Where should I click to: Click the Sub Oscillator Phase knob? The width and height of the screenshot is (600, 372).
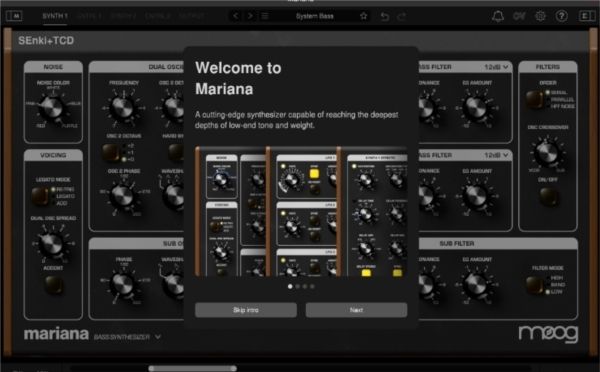coord(123,284)
